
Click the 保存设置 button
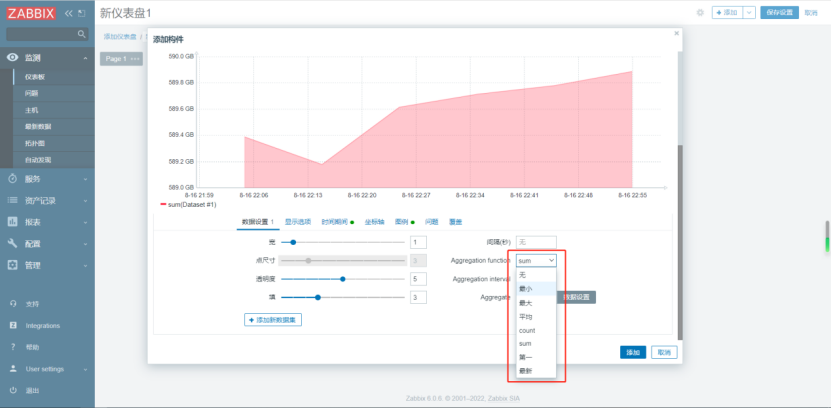point(779,13)
